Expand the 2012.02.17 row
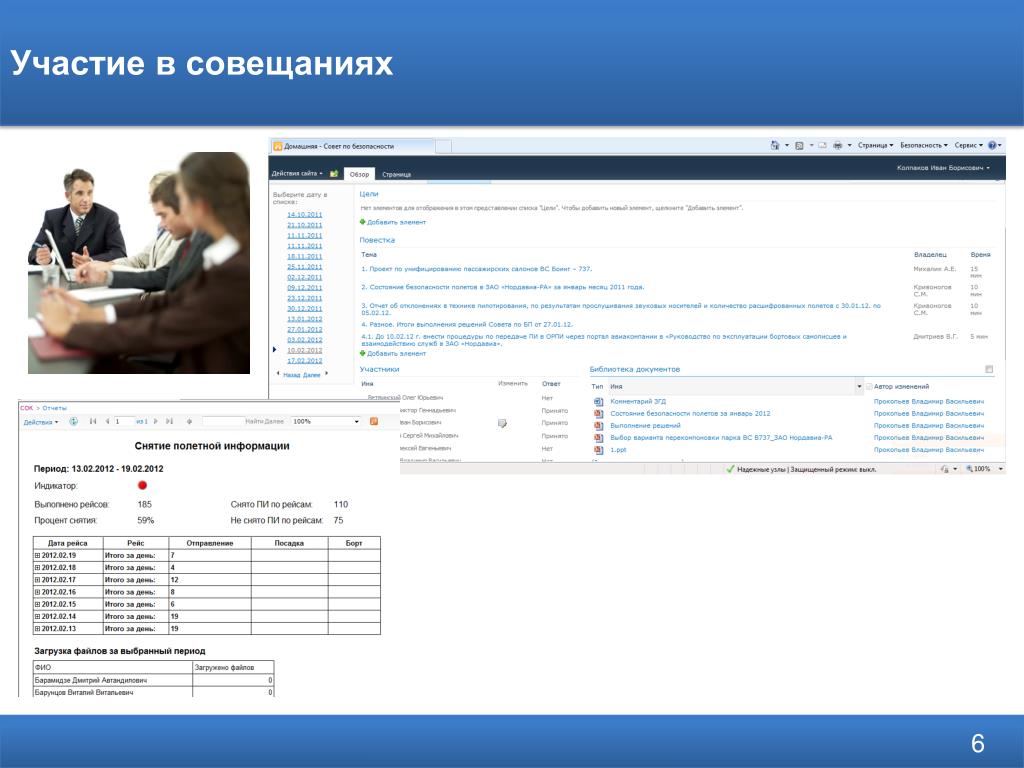This screenshot has height=768, width=1024. 37,580
